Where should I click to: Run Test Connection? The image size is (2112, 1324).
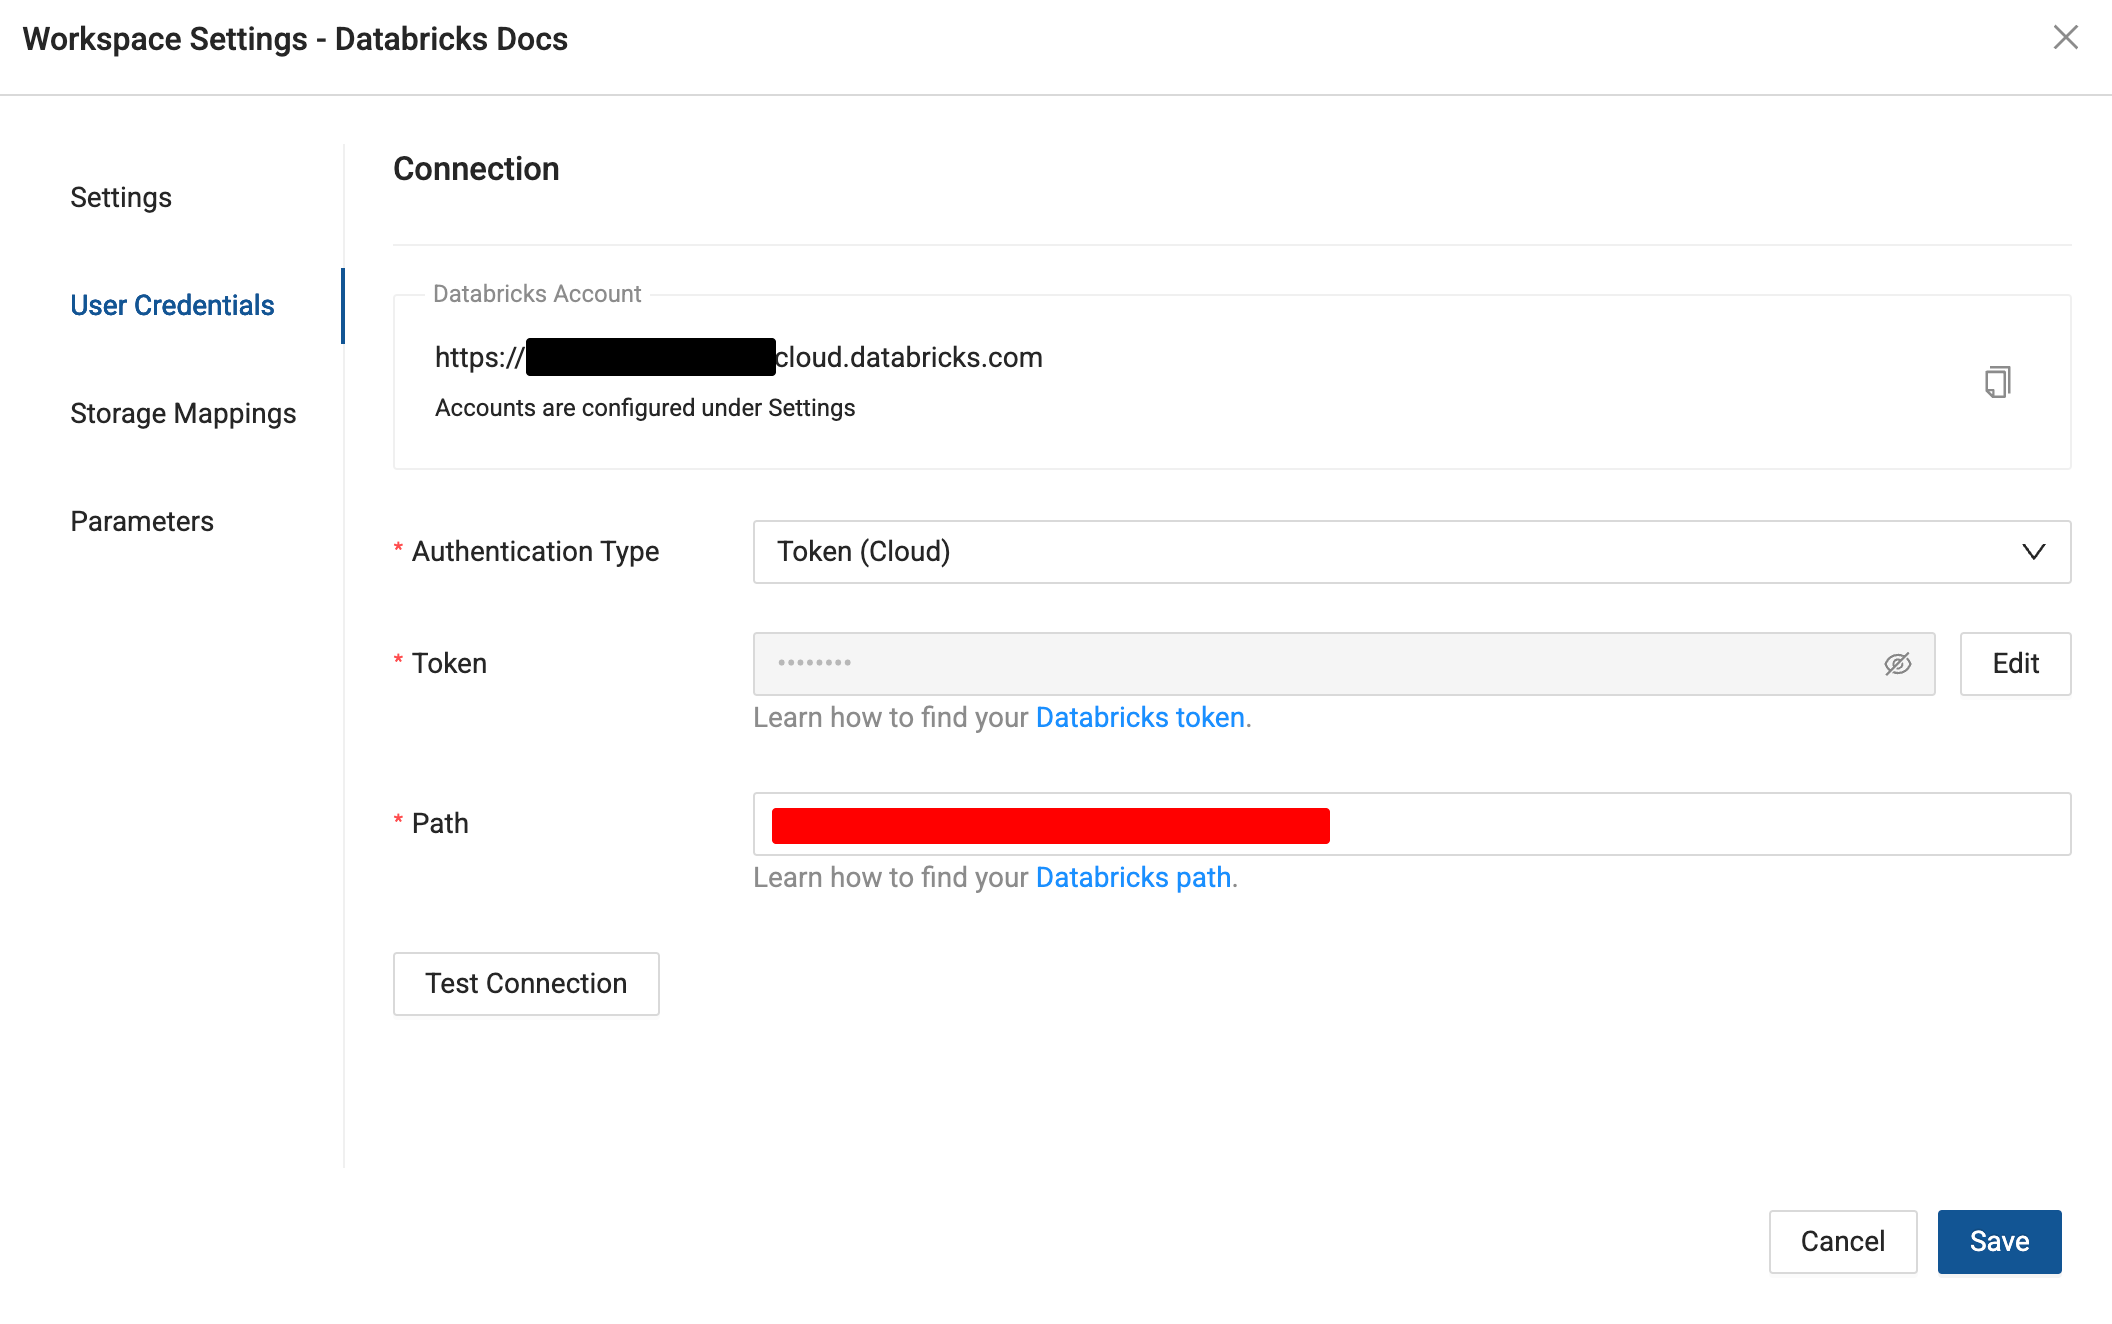526,984
